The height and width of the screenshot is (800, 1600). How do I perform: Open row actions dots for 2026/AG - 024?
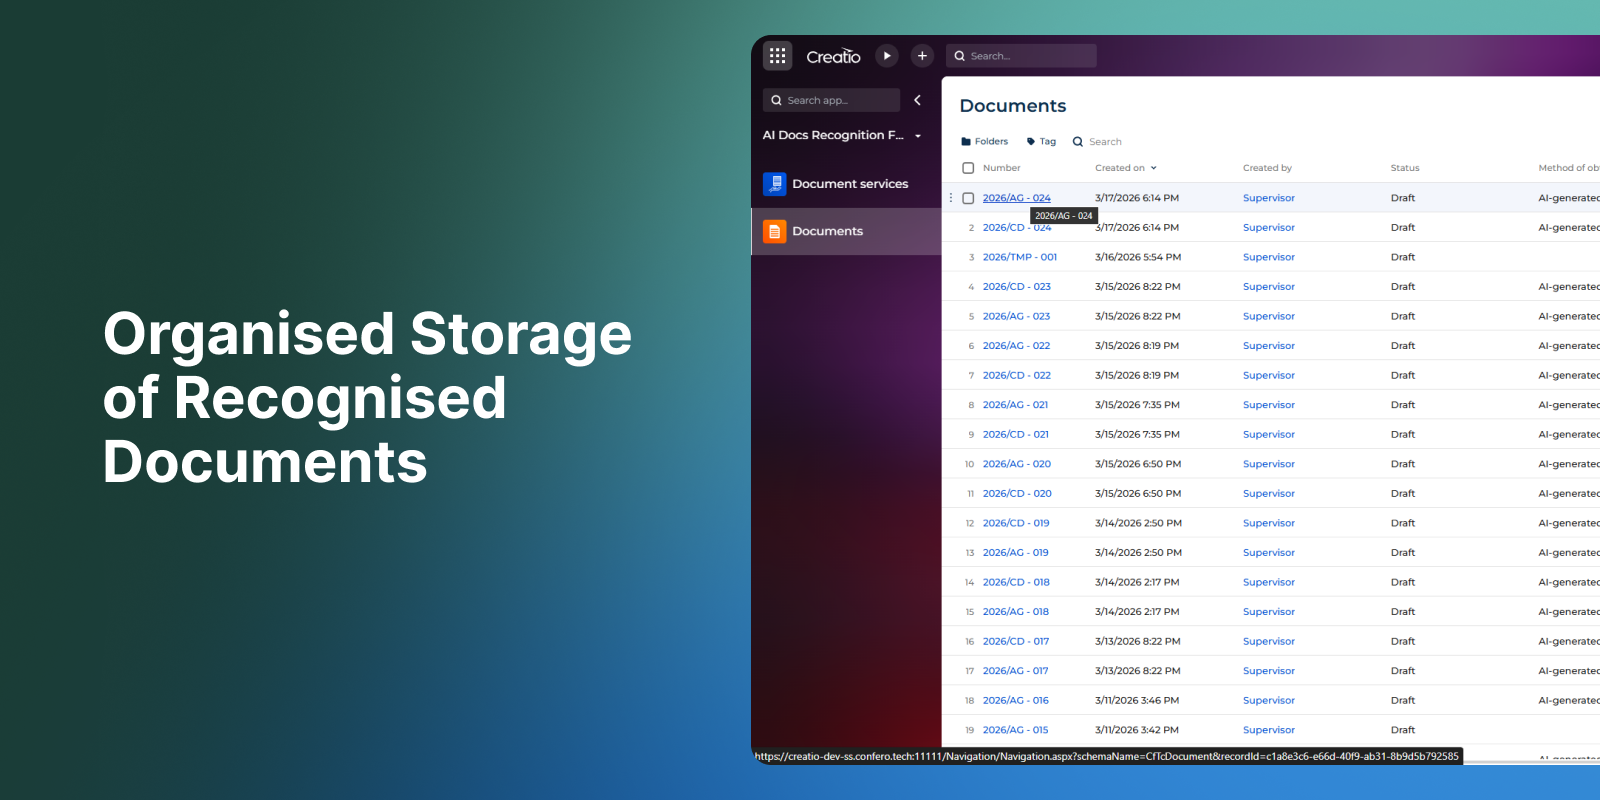(951, 198)
